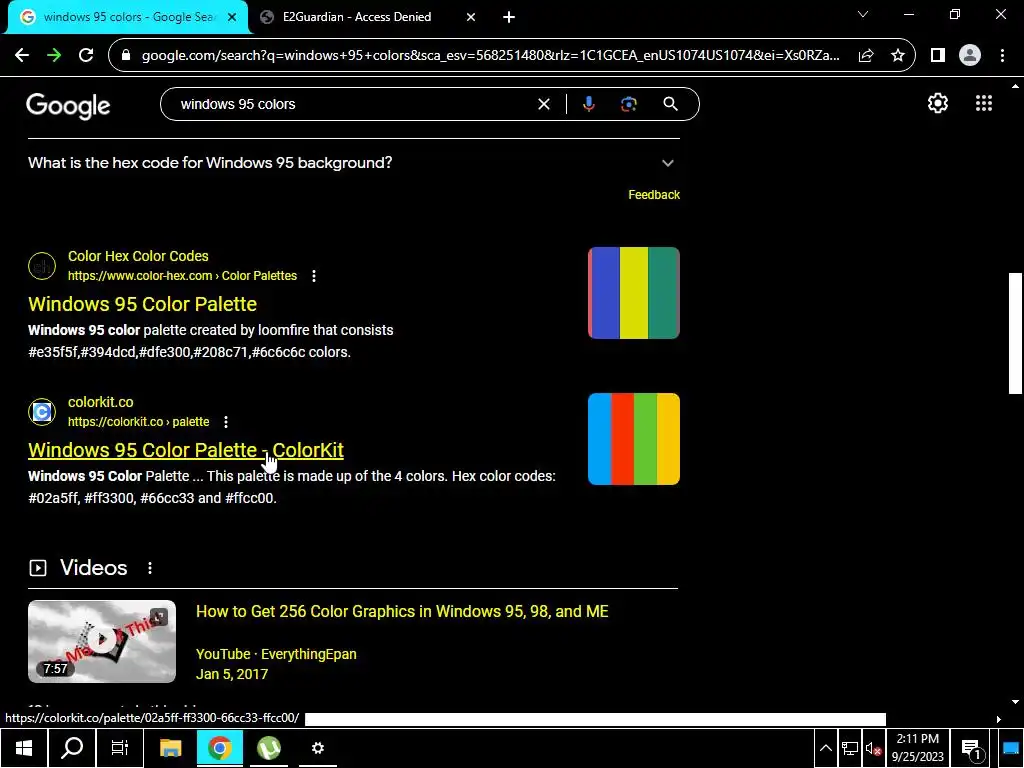
Task: Reload the Google search page
Action: click(x=86, y=56)
